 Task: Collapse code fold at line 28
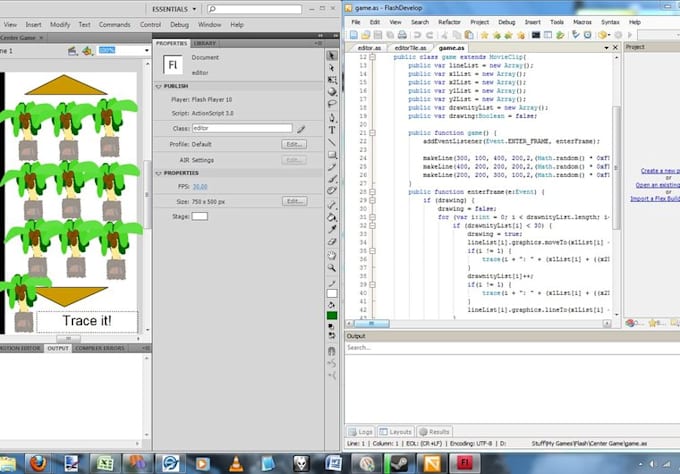373,192
